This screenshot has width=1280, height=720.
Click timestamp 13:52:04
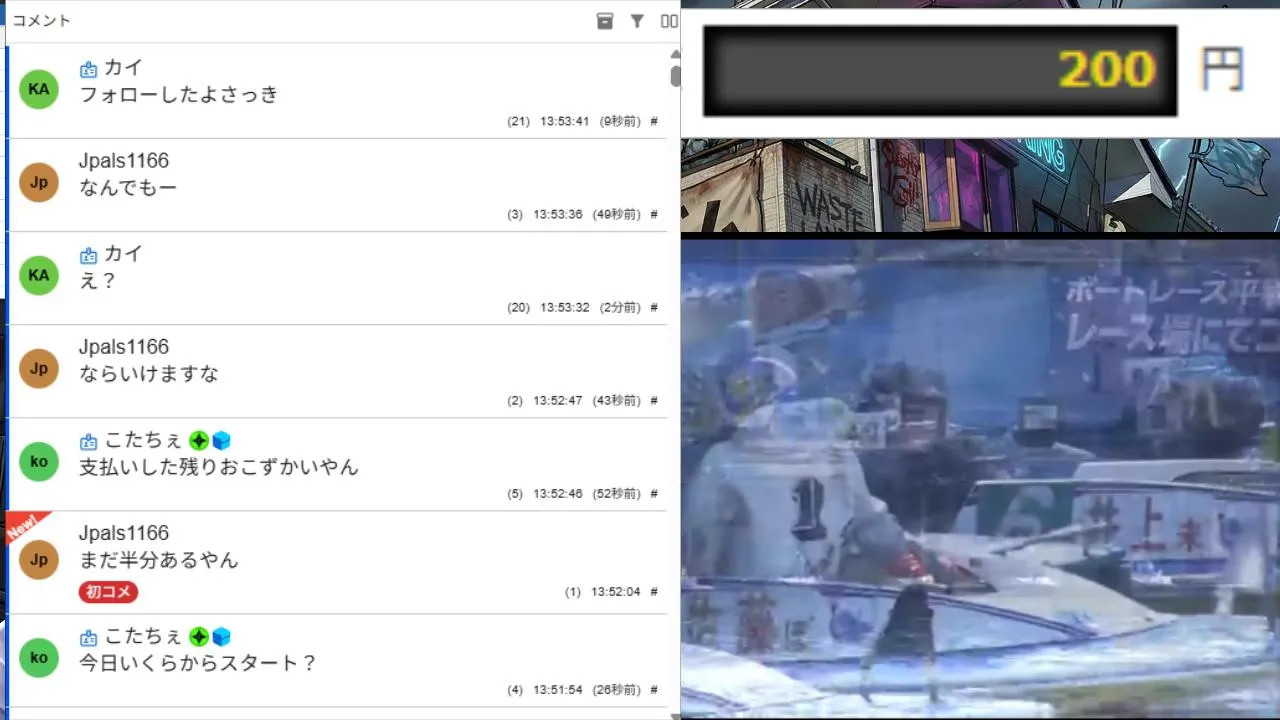(x=616, y=591)
